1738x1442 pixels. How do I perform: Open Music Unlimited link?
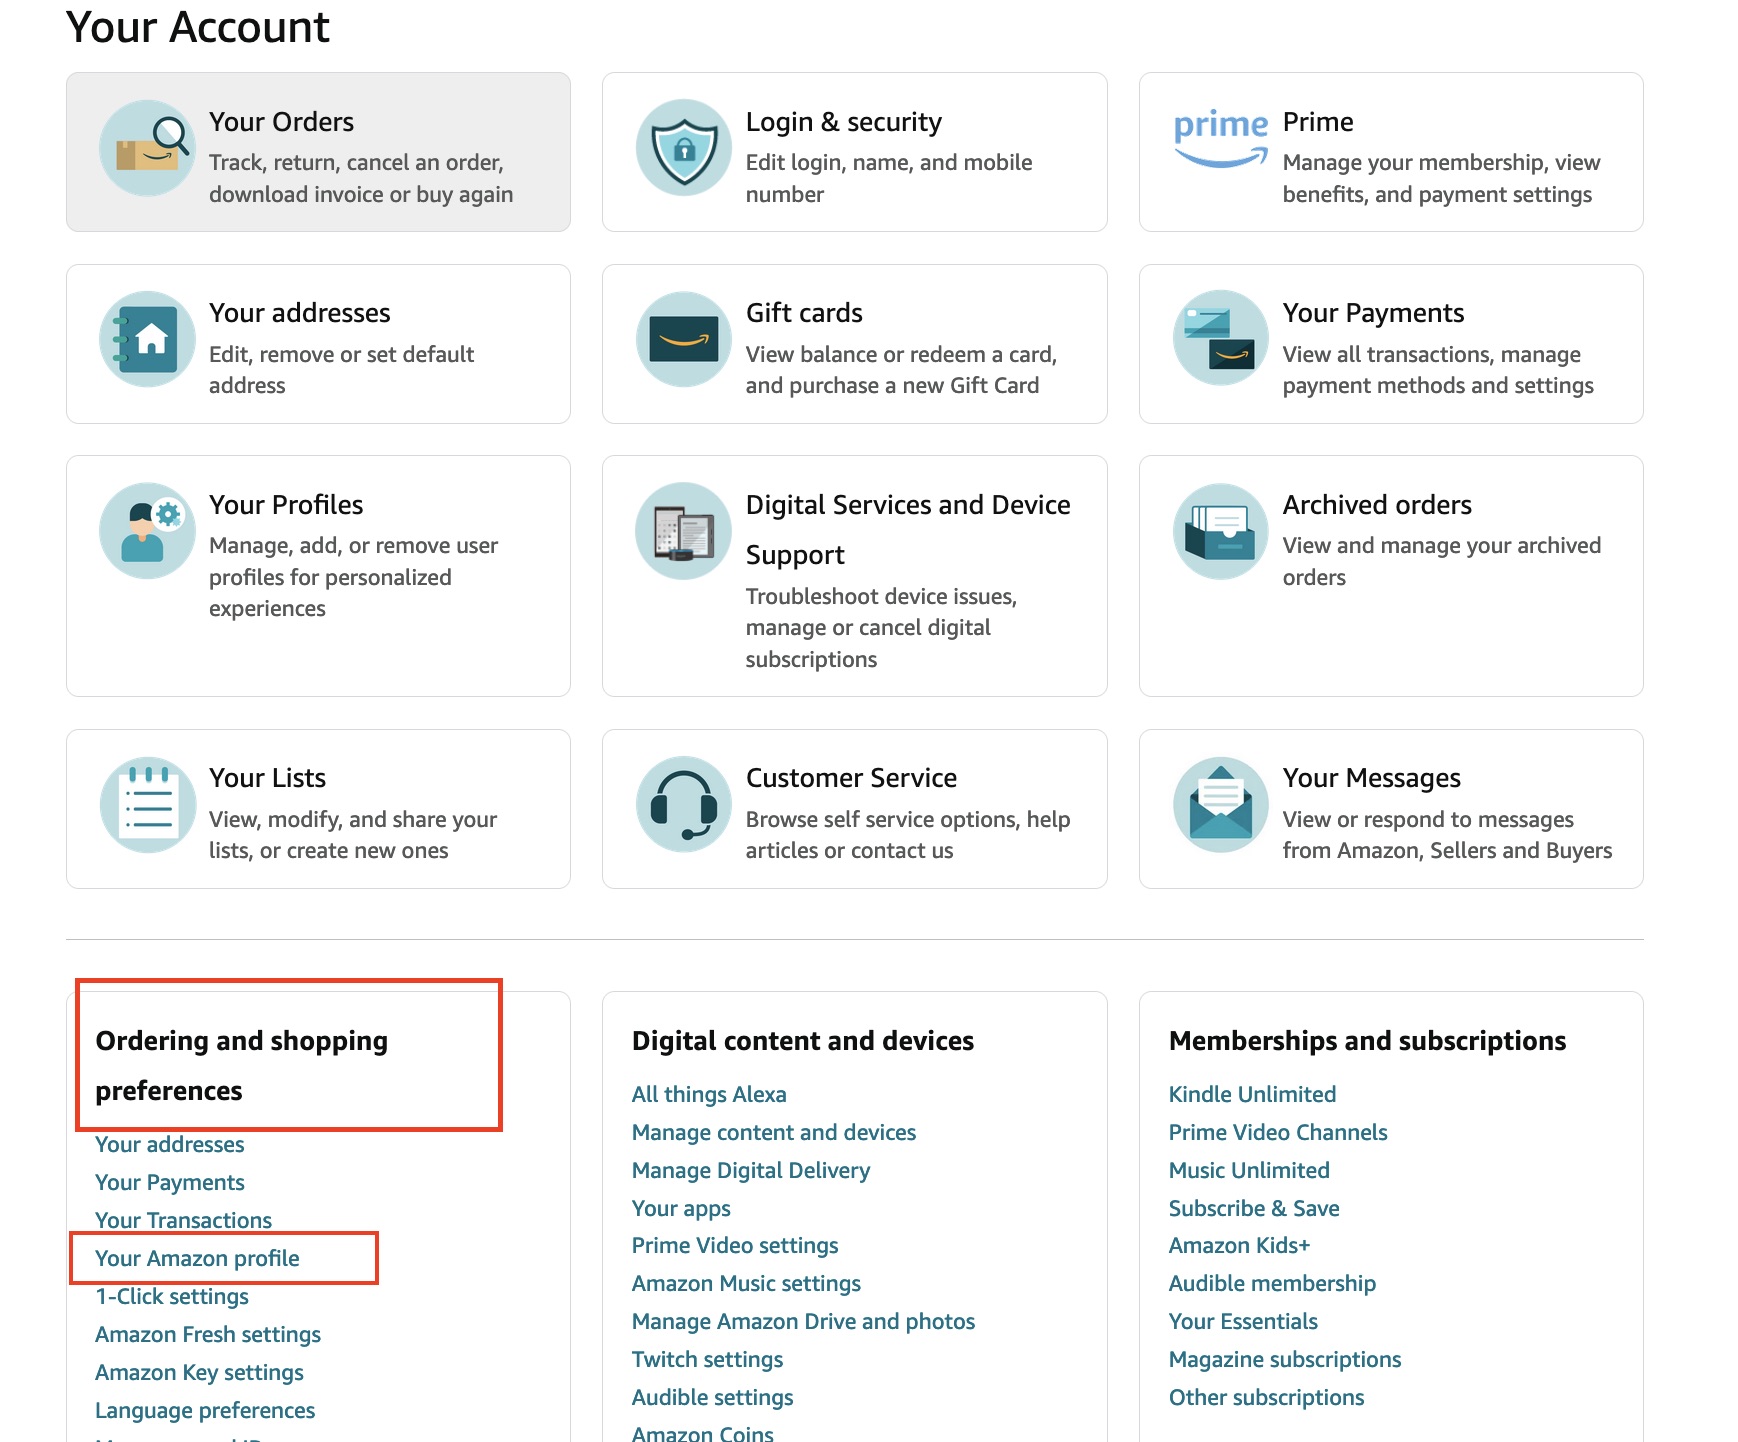pos(1248,1170)
